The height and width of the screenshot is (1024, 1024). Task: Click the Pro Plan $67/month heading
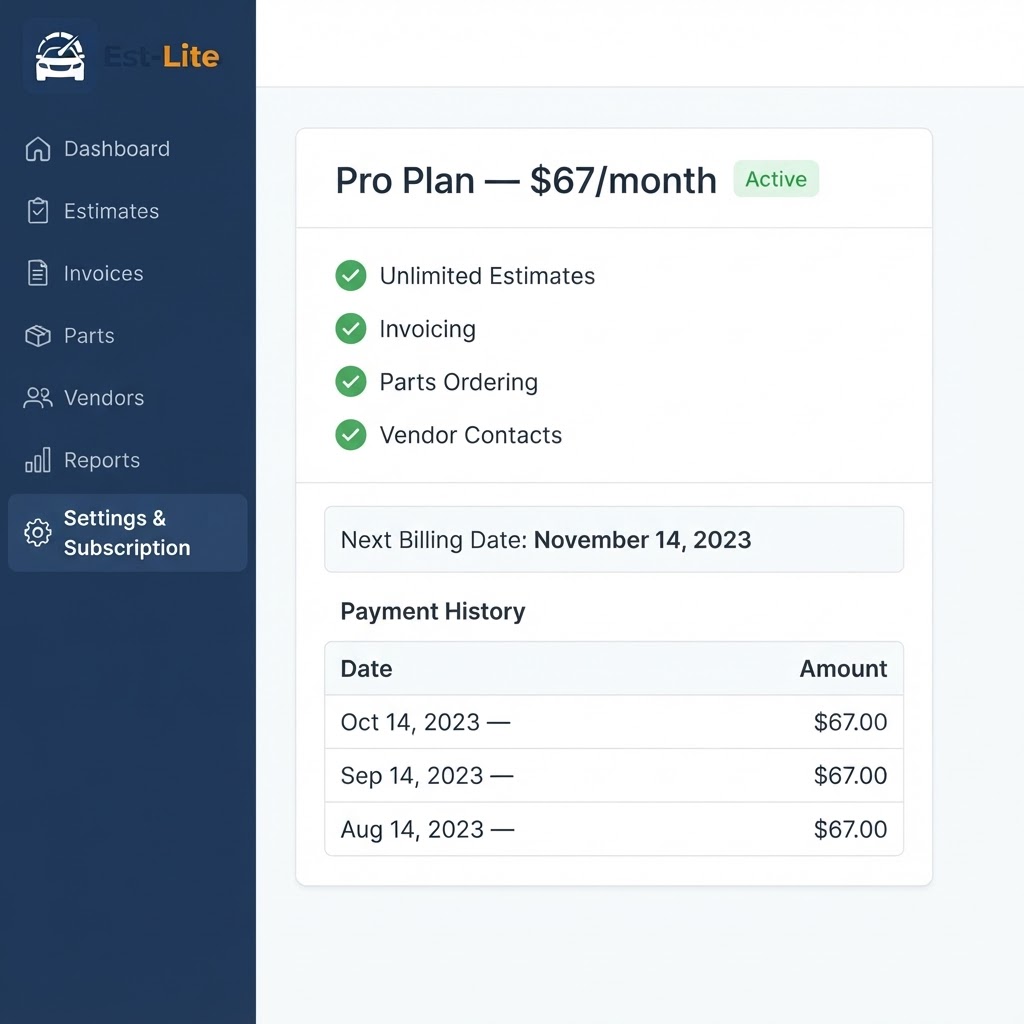[526, 180]
